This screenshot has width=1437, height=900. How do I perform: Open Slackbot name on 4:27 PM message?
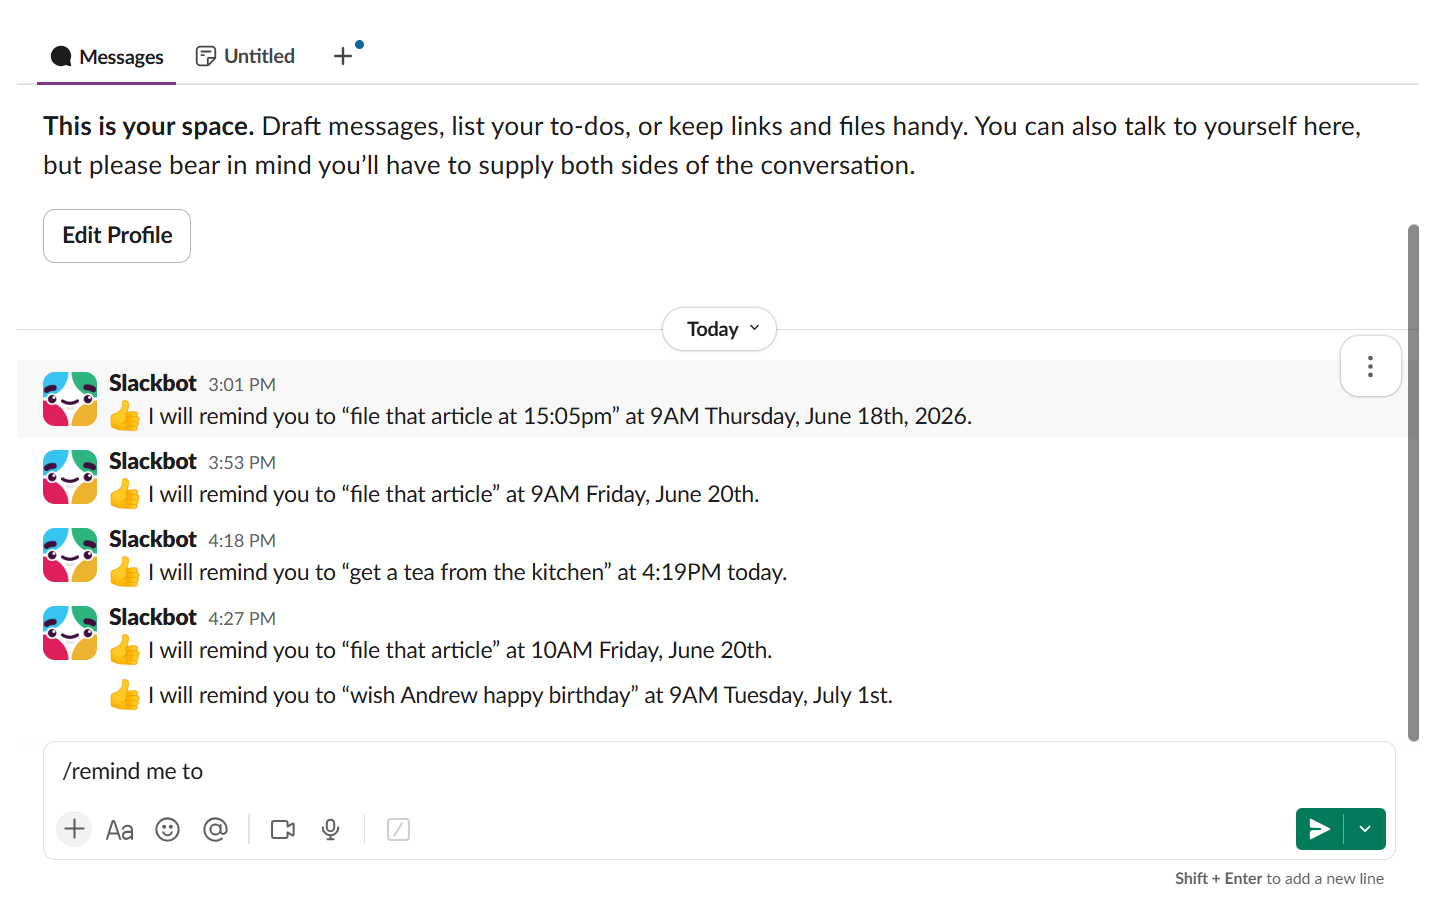[x=153, y=618]
